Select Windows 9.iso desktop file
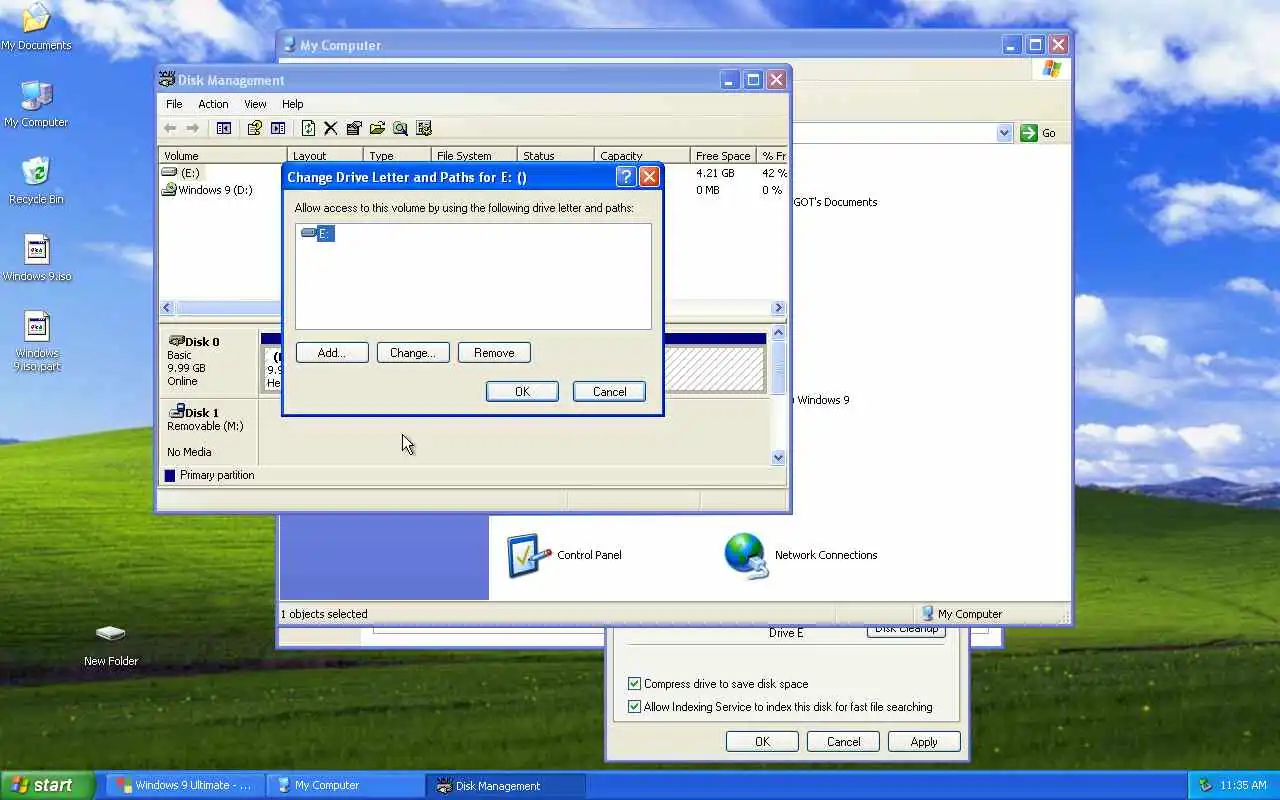This screenshot has width=1280, height=800. coord(37,258)
